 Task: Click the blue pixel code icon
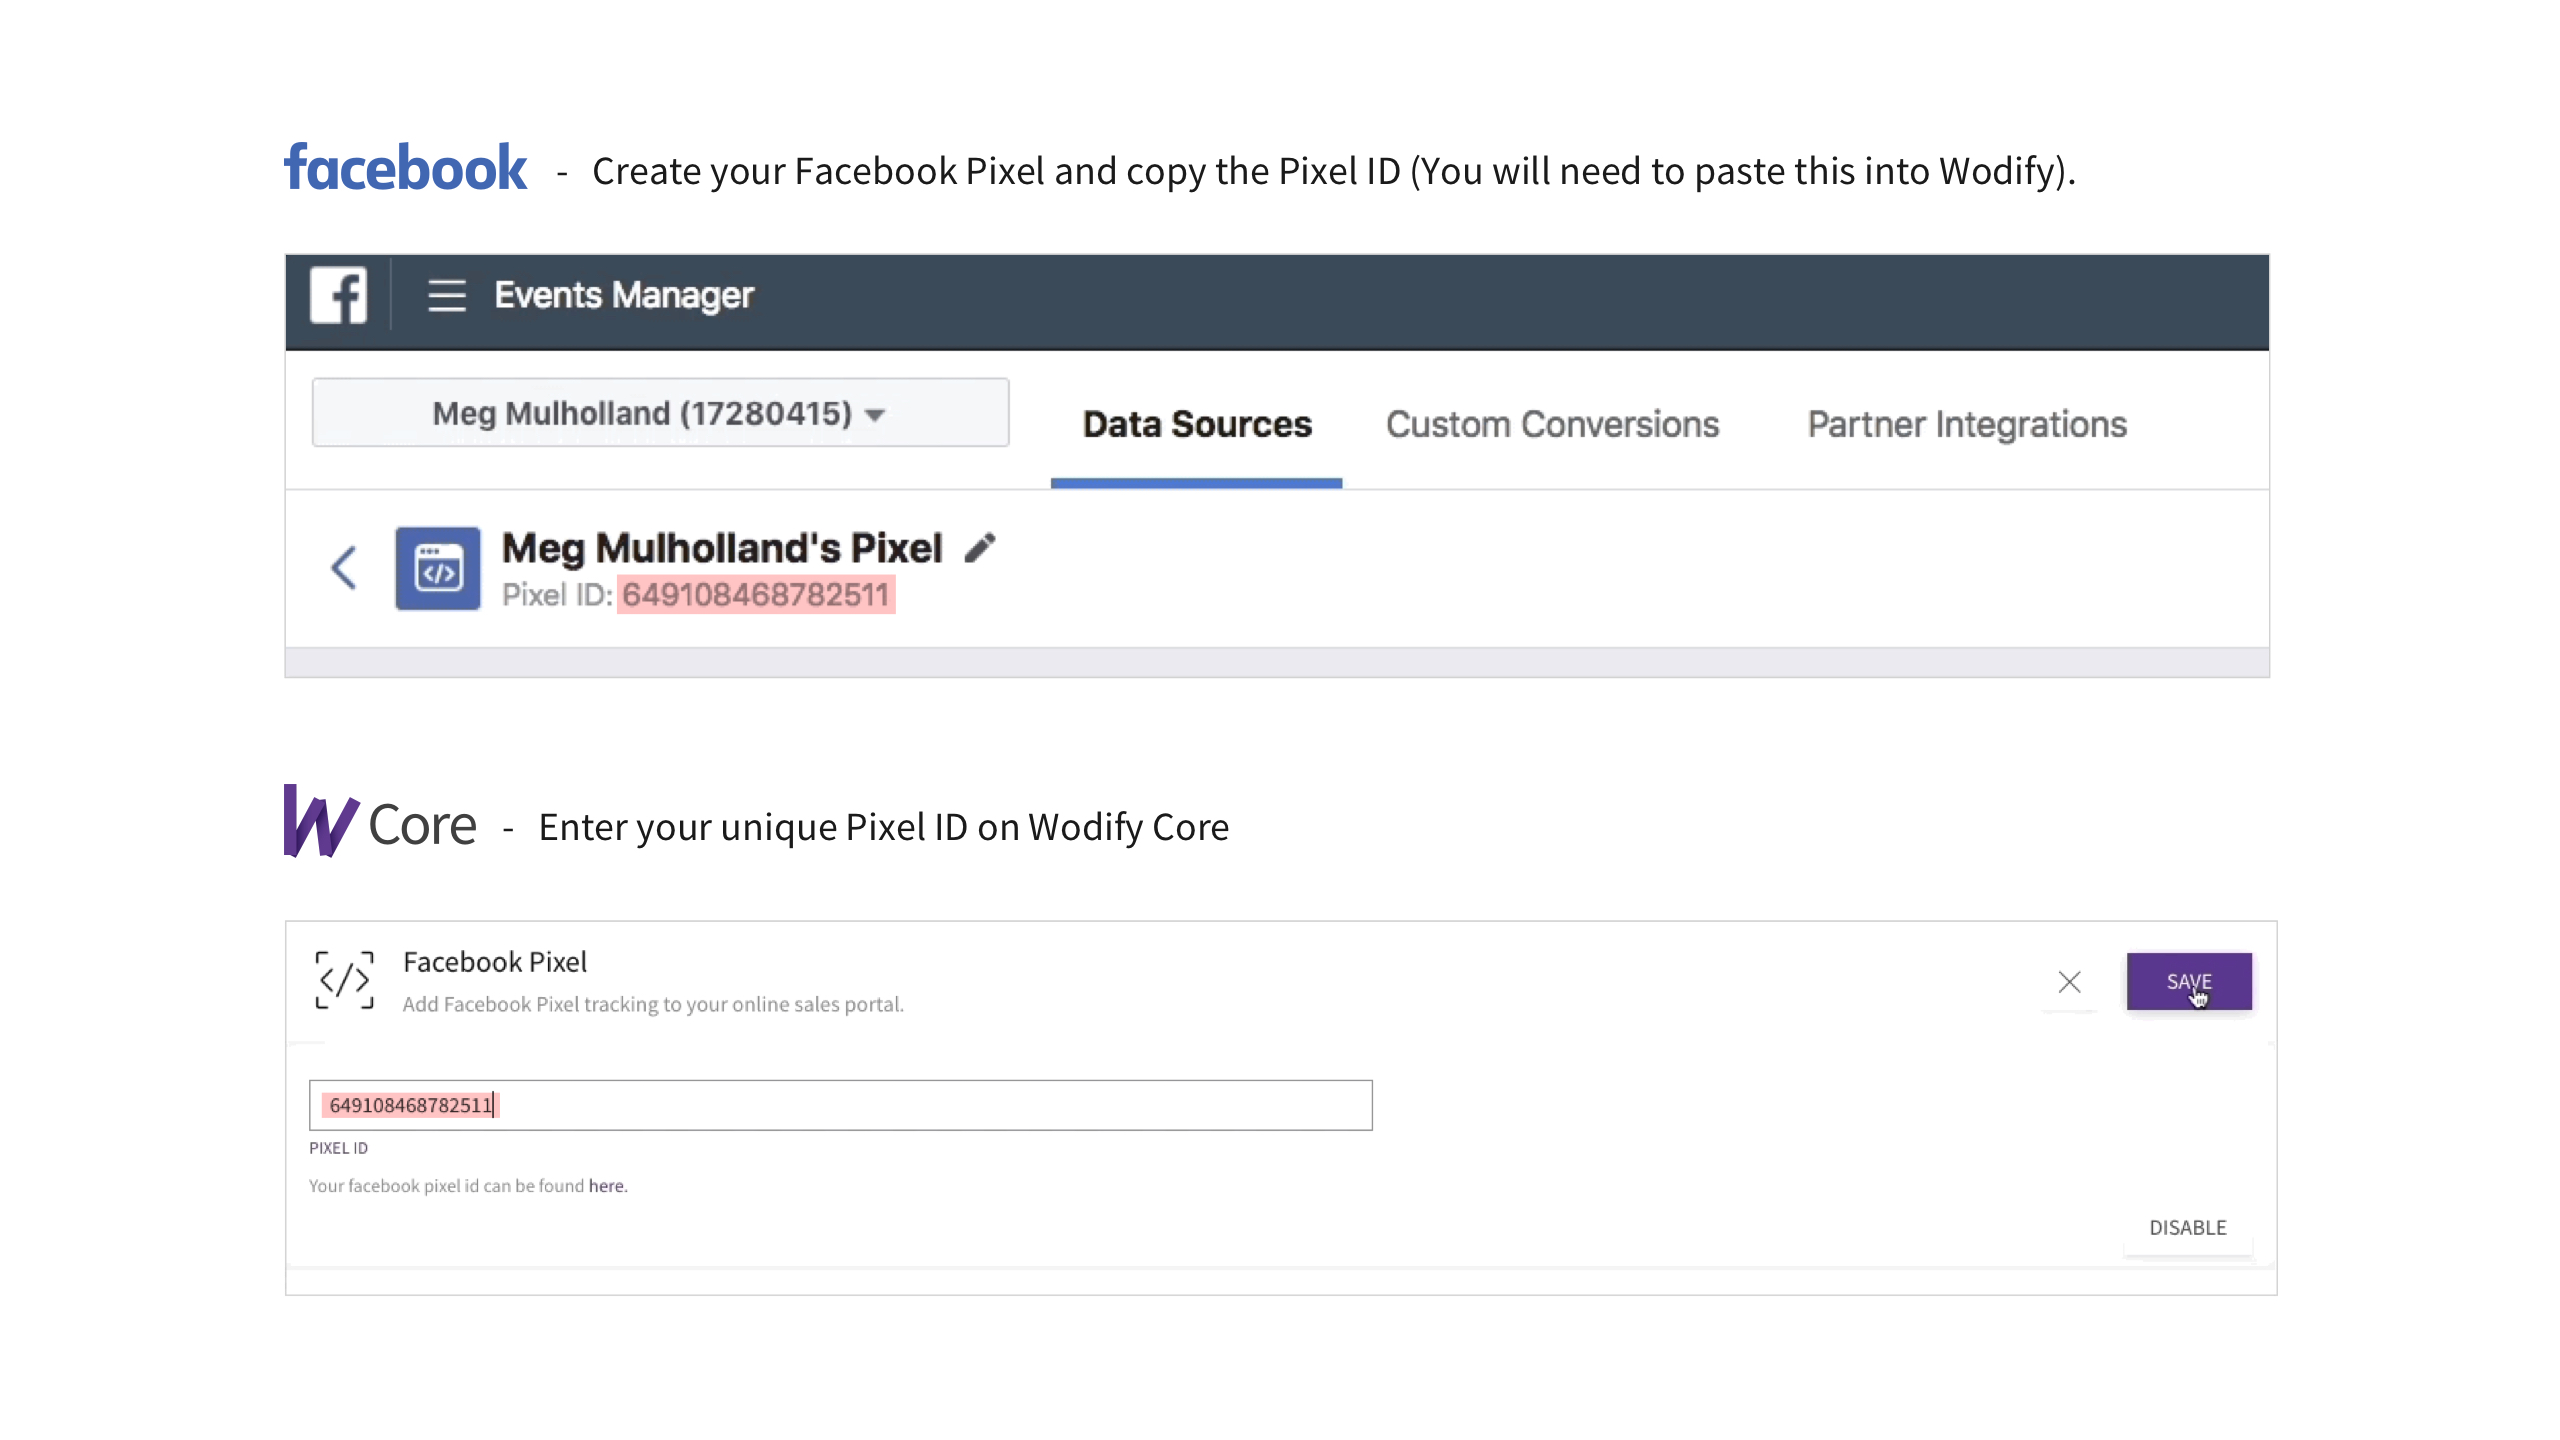438,568
